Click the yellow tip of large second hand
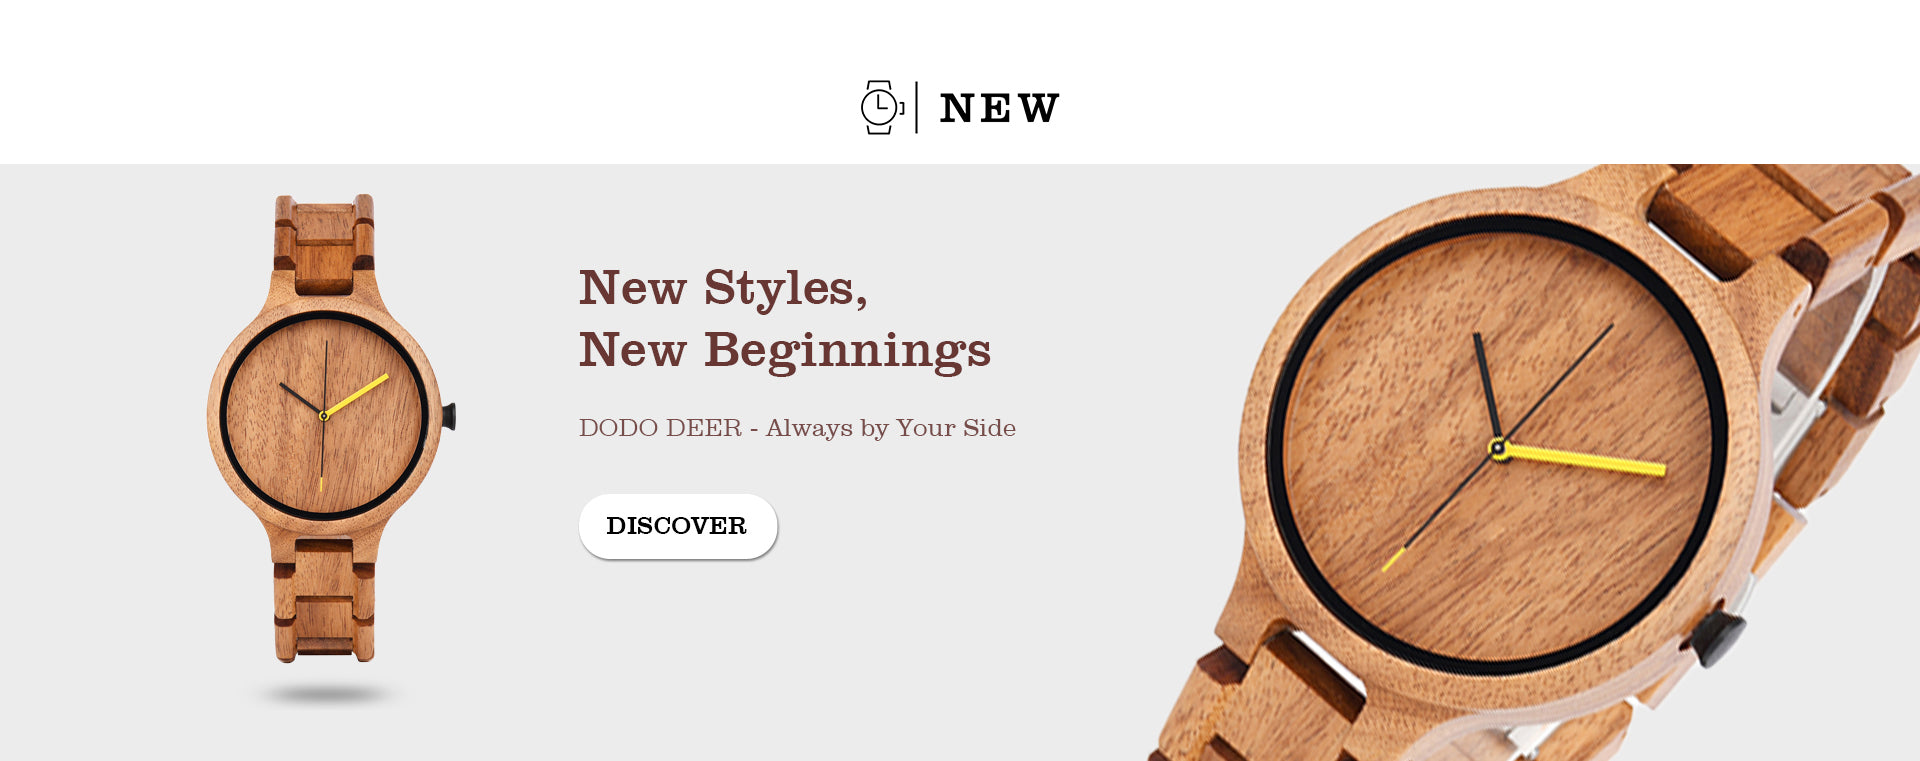This screenshot has height=761, width=1920. tap(1393, 560)
